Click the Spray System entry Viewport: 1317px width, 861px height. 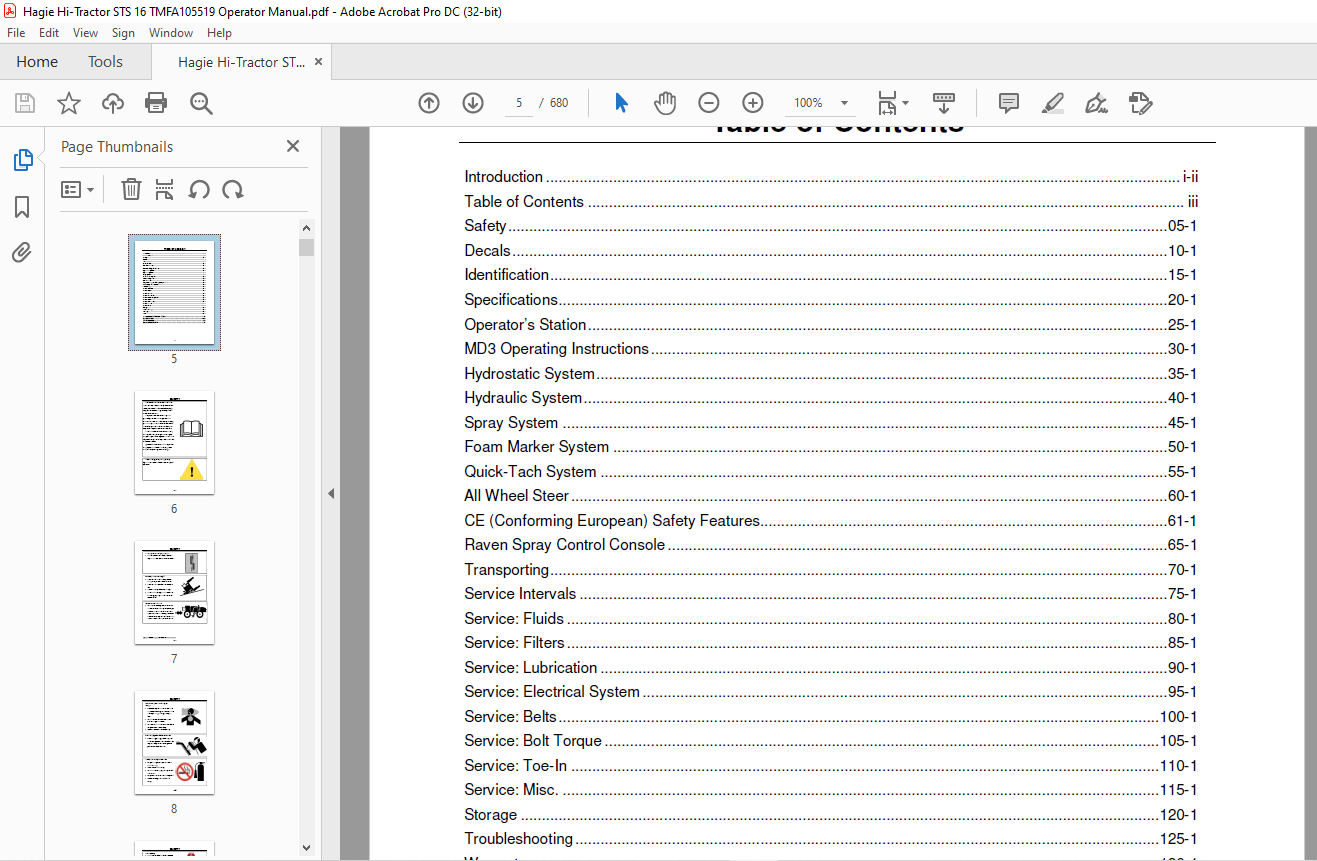830,422
